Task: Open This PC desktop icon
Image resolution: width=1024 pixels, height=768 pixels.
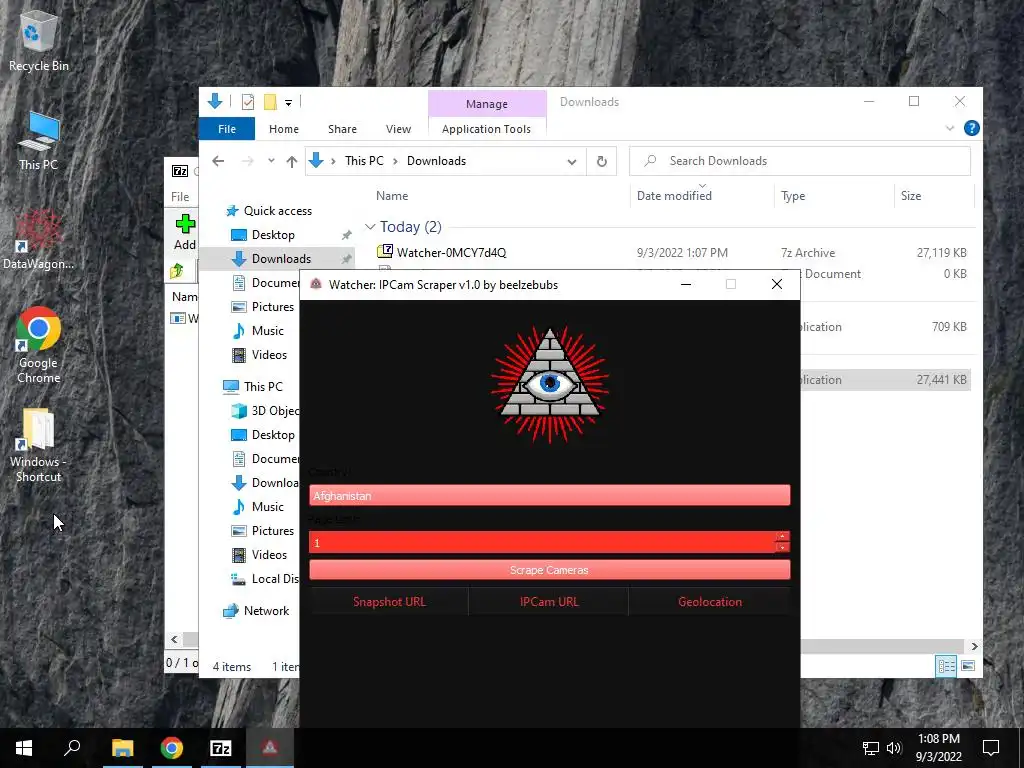Action: [x=39, y=140]
